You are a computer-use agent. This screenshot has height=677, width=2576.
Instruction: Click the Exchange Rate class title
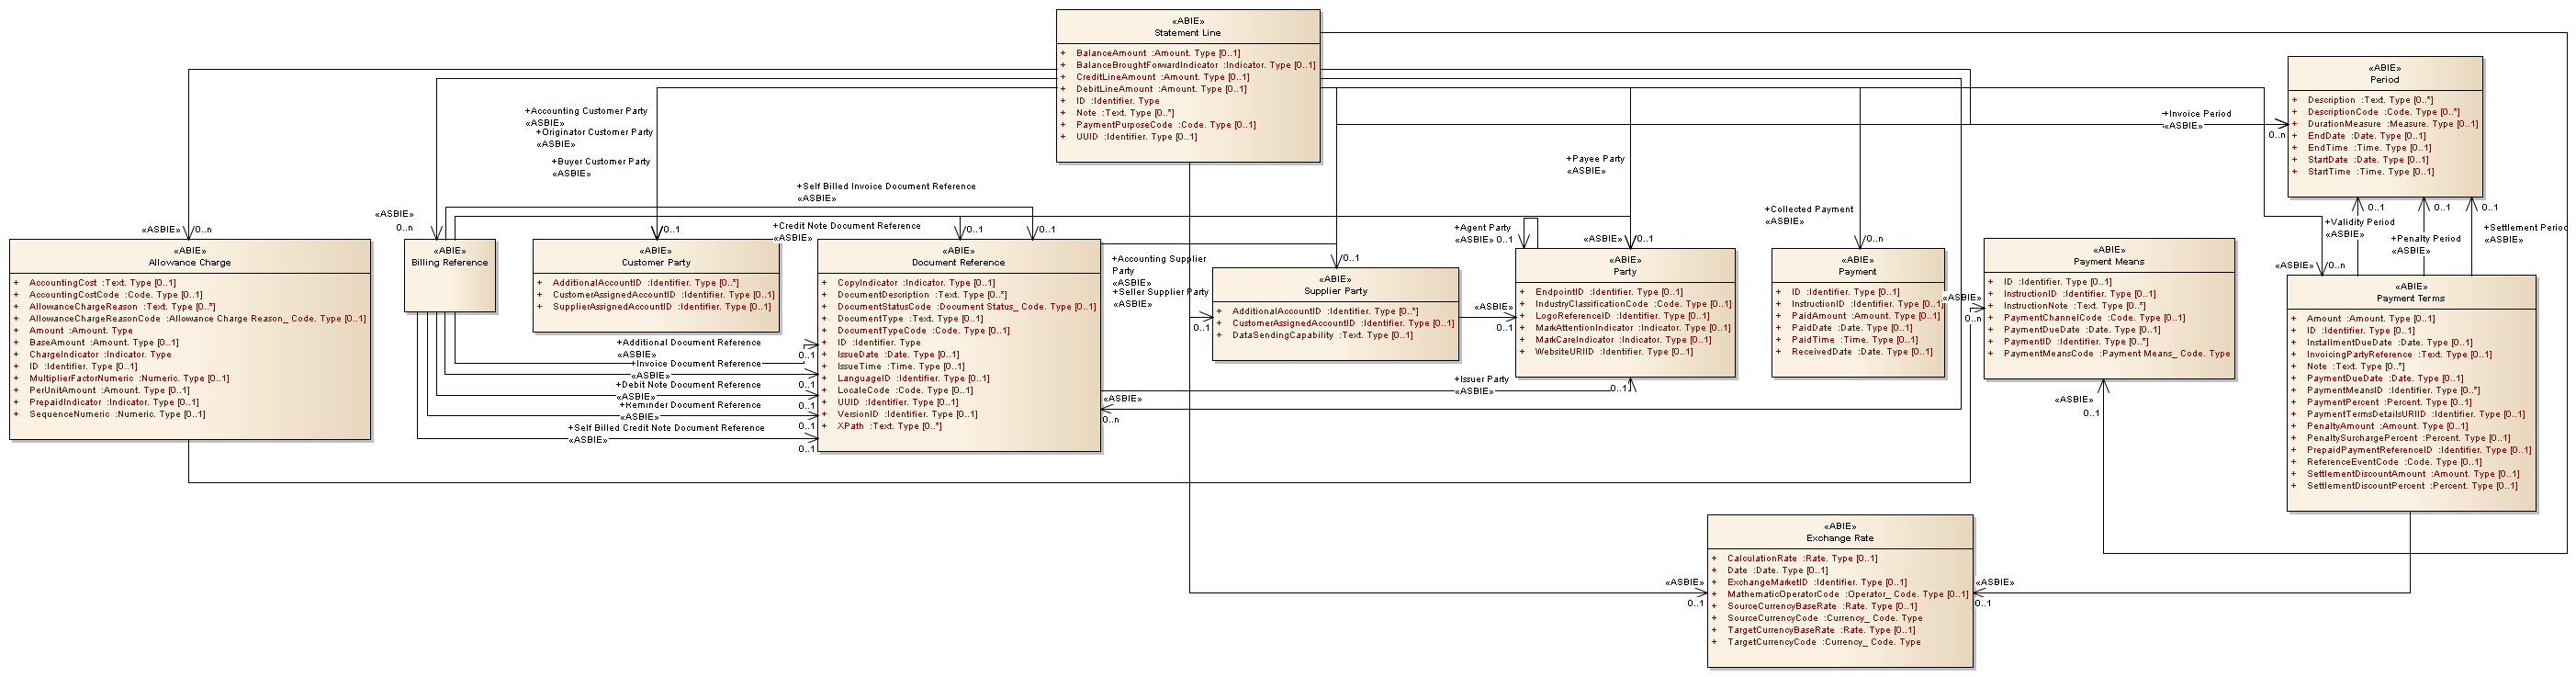(x=1839, y=538)
